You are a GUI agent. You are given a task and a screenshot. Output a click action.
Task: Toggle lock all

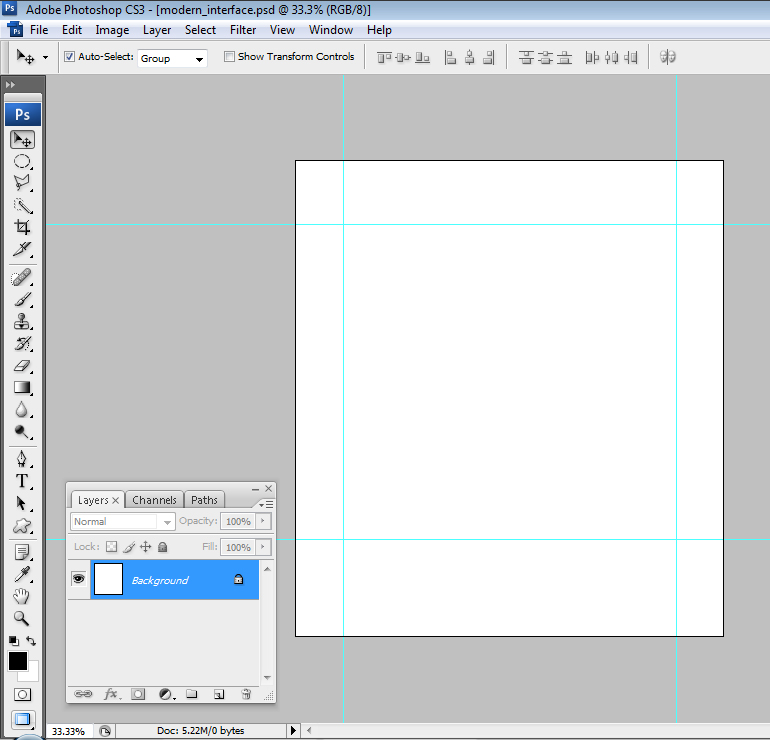click(x=163, y=547)
